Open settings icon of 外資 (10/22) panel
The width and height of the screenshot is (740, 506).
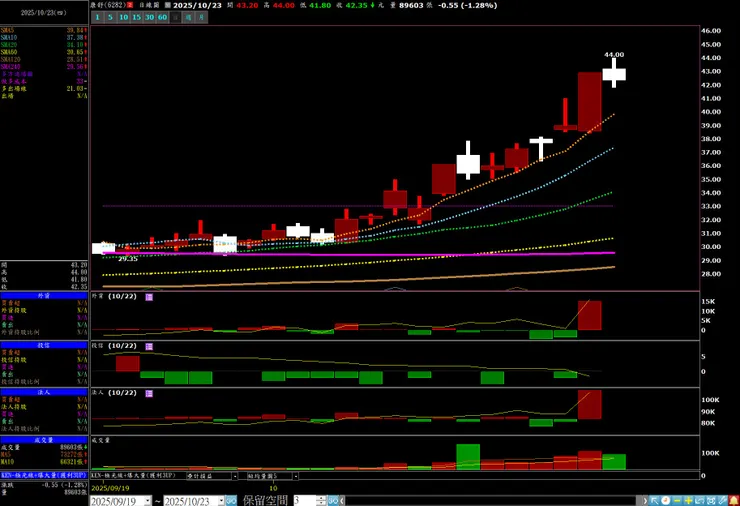[149, 297]
